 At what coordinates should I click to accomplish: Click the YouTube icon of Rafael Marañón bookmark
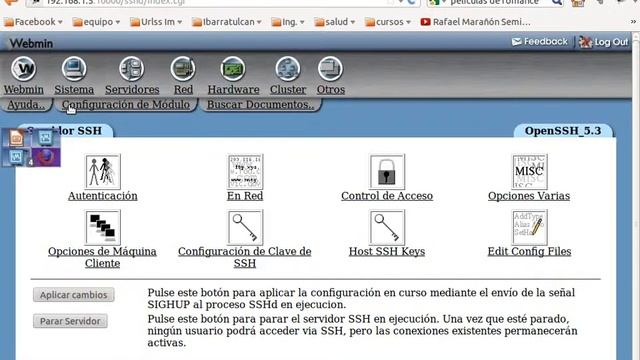click(x=425, y=22)
